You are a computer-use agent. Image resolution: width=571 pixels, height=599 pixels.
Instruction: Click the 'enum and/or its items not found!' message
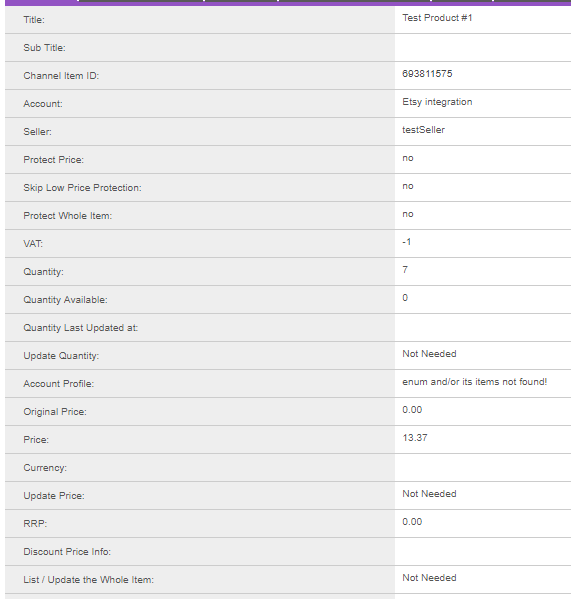tap(474, 382)
